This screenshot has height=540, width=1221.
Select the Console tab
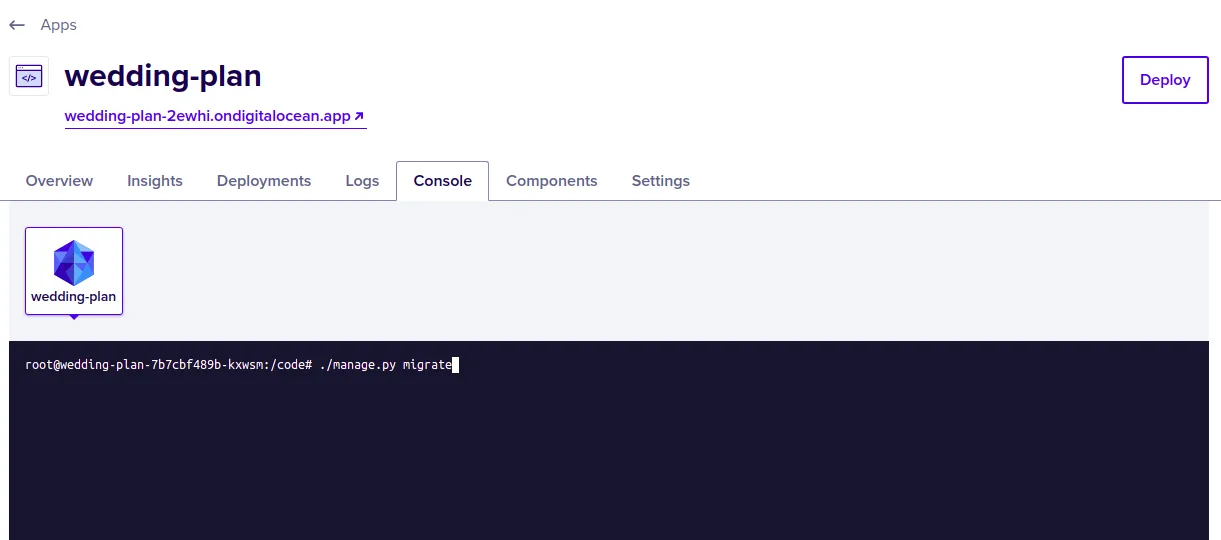click(x=442, y=181)
